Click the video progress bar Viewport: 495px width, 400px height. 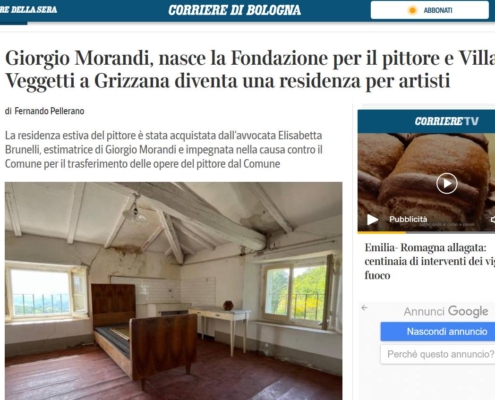point(426,232)
